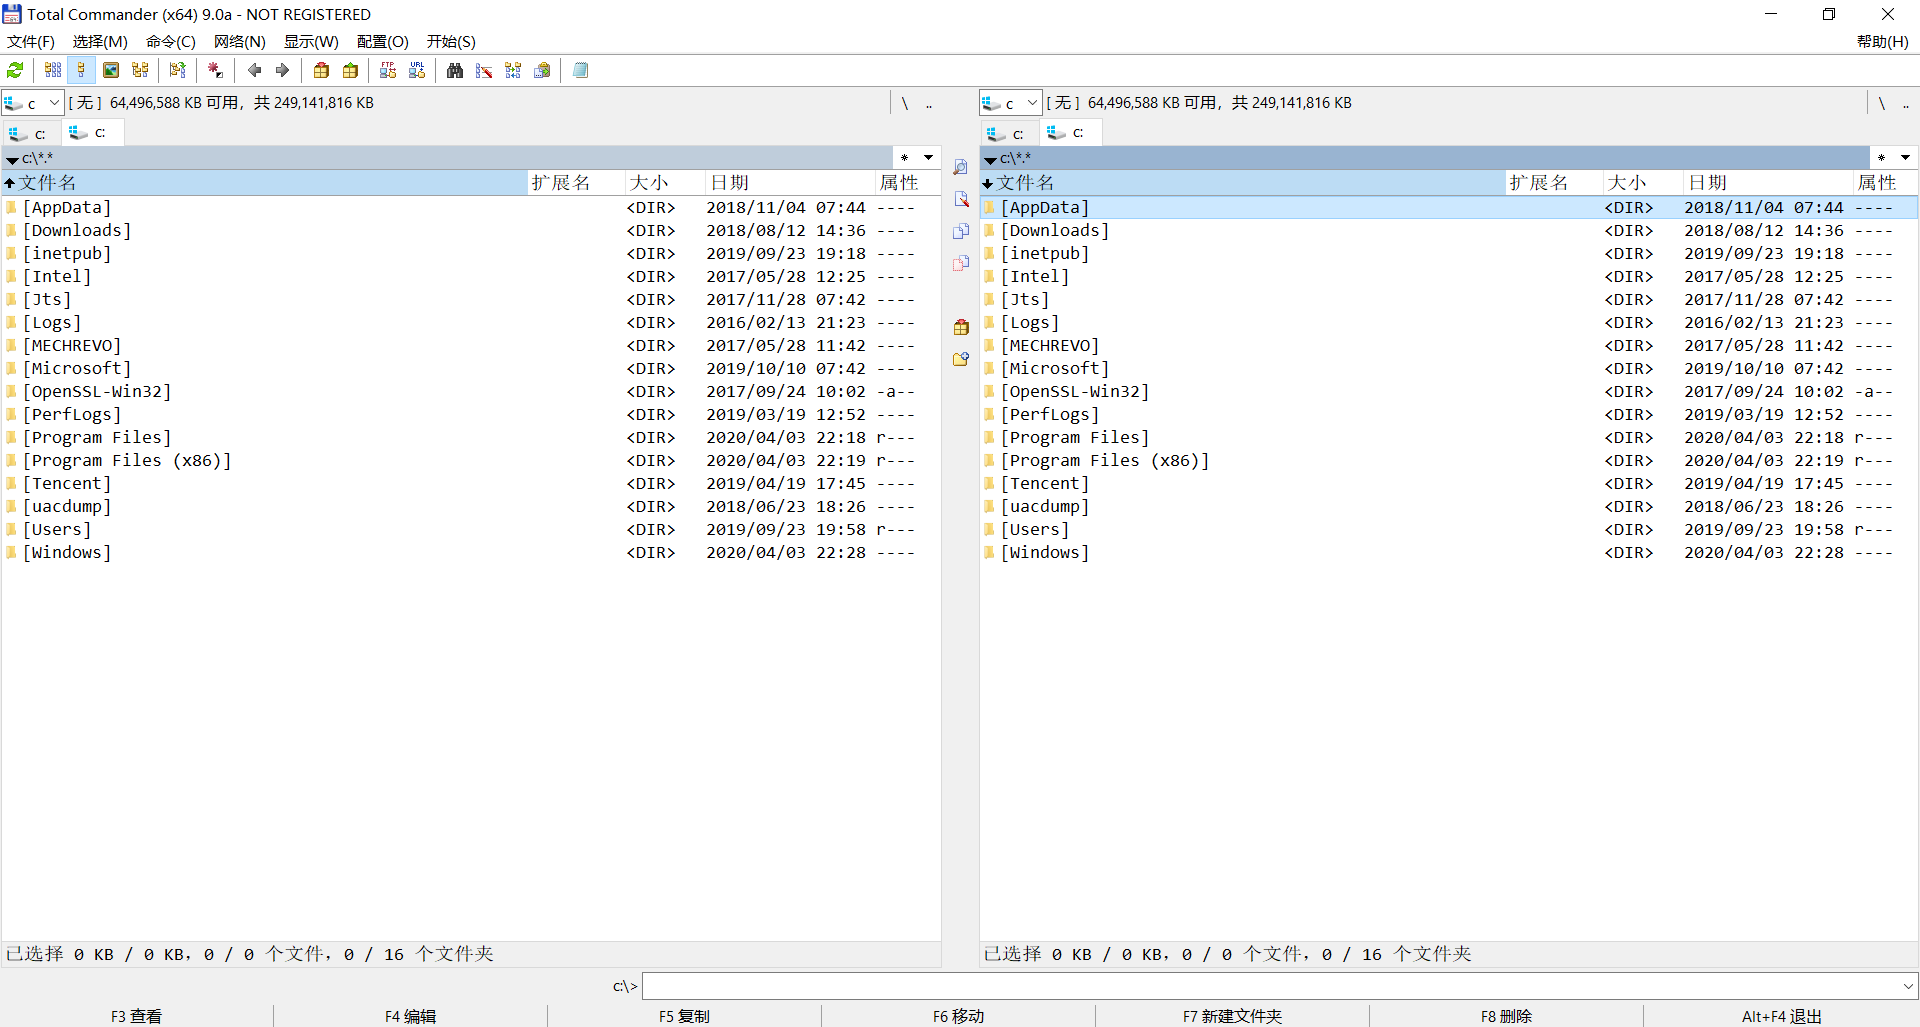Open the 文件(F) menu
The height and width of the screenshot is (1027, 1920).
pyautogui.click(x=31, y=42)
